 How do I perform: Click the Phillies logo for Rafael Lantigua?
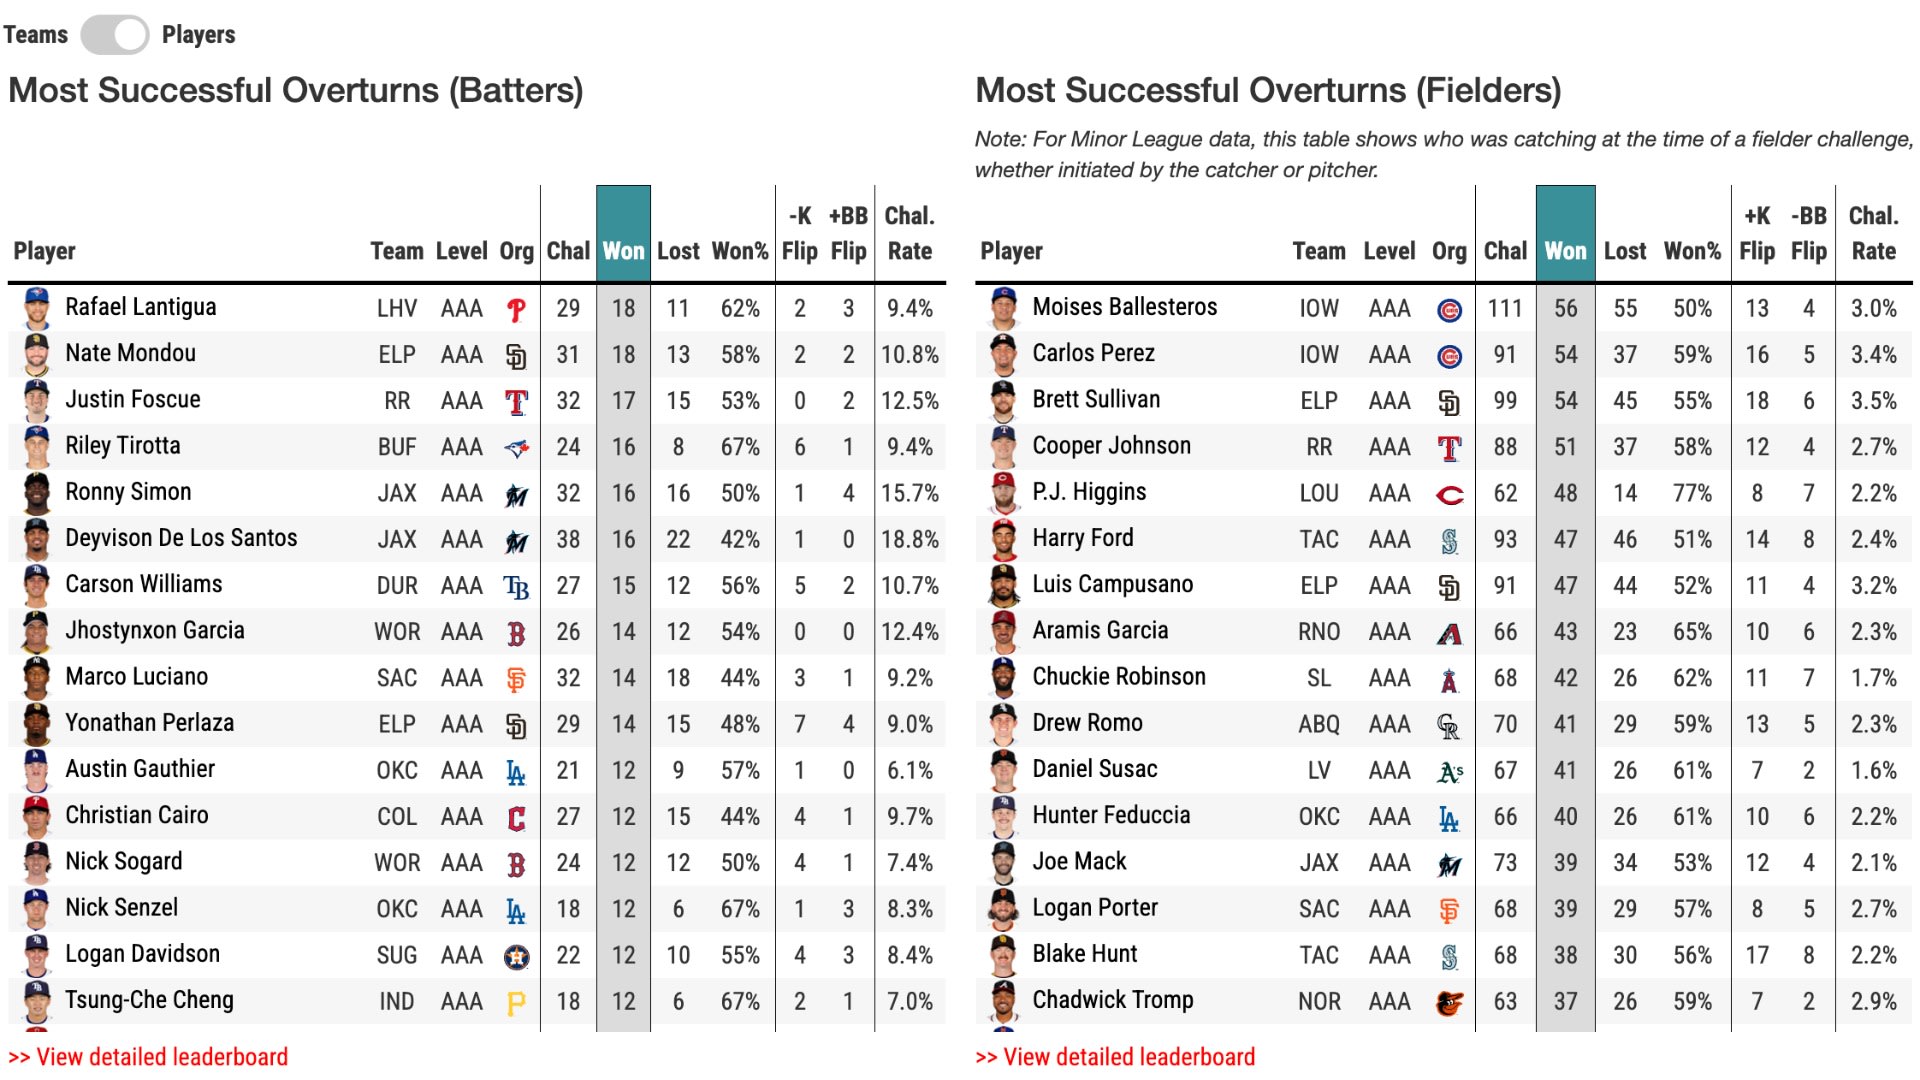coord(516,310)
